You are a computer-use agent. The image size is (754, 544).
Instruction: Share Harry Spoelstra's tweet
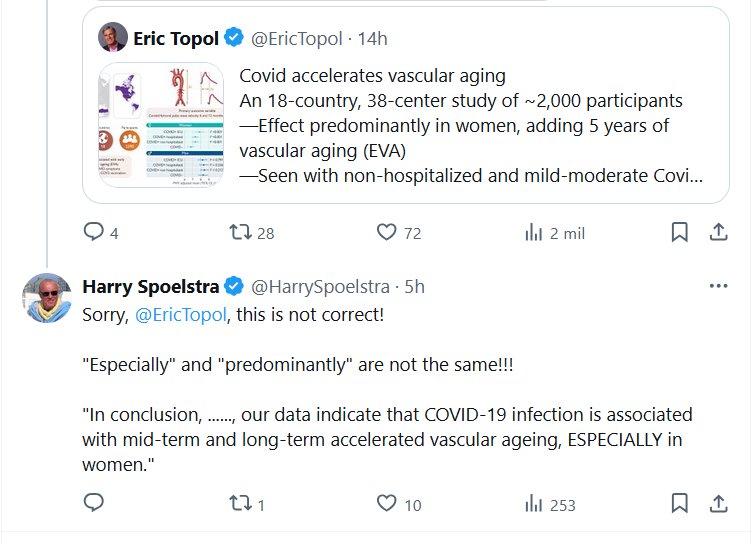(x=717, y=504)
